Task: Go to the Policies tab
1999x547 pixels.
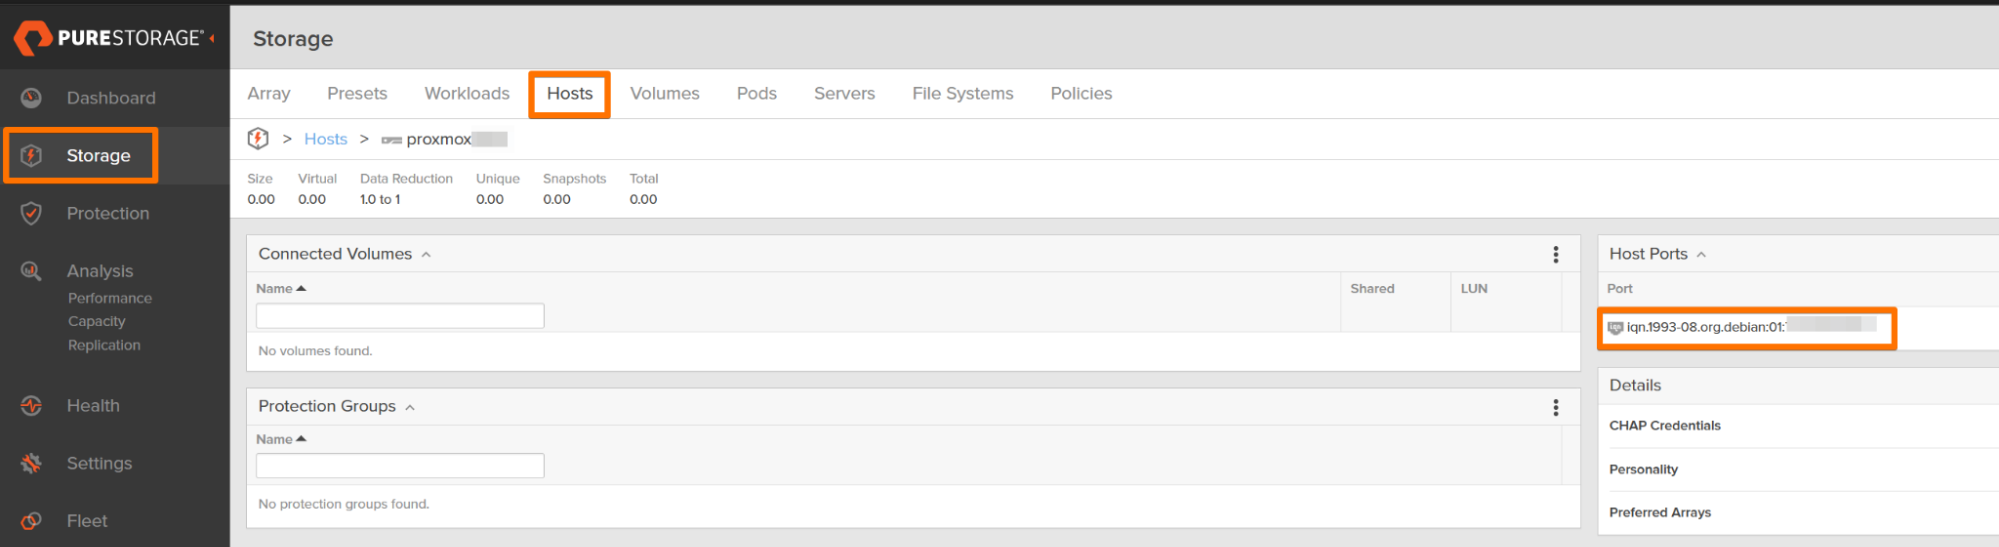Action: 1080,94
